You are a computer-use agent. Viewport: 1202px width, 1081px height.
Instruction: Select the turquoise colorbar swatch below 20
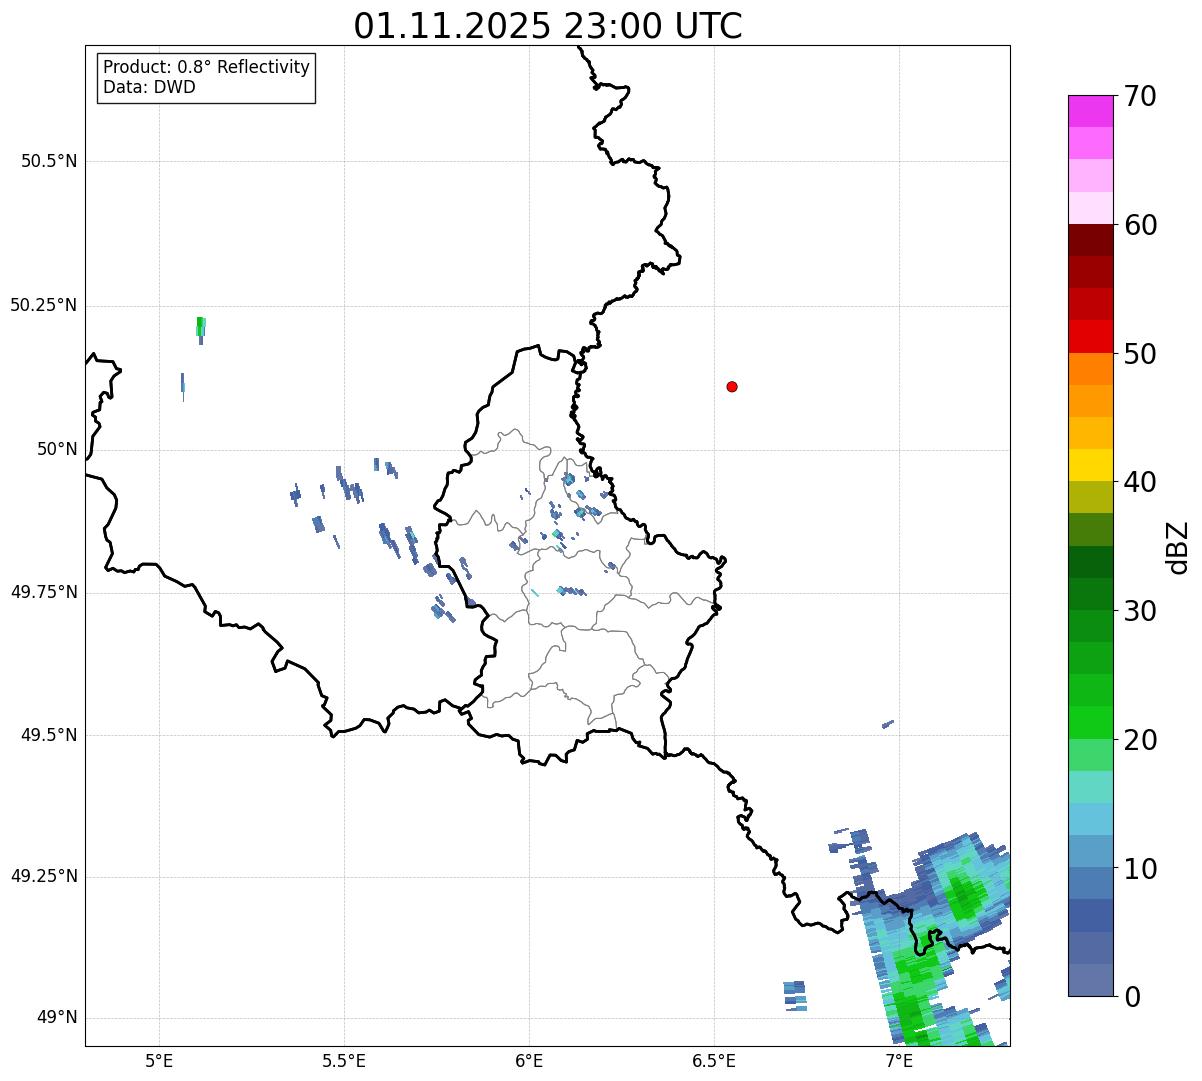(1090, 787)
